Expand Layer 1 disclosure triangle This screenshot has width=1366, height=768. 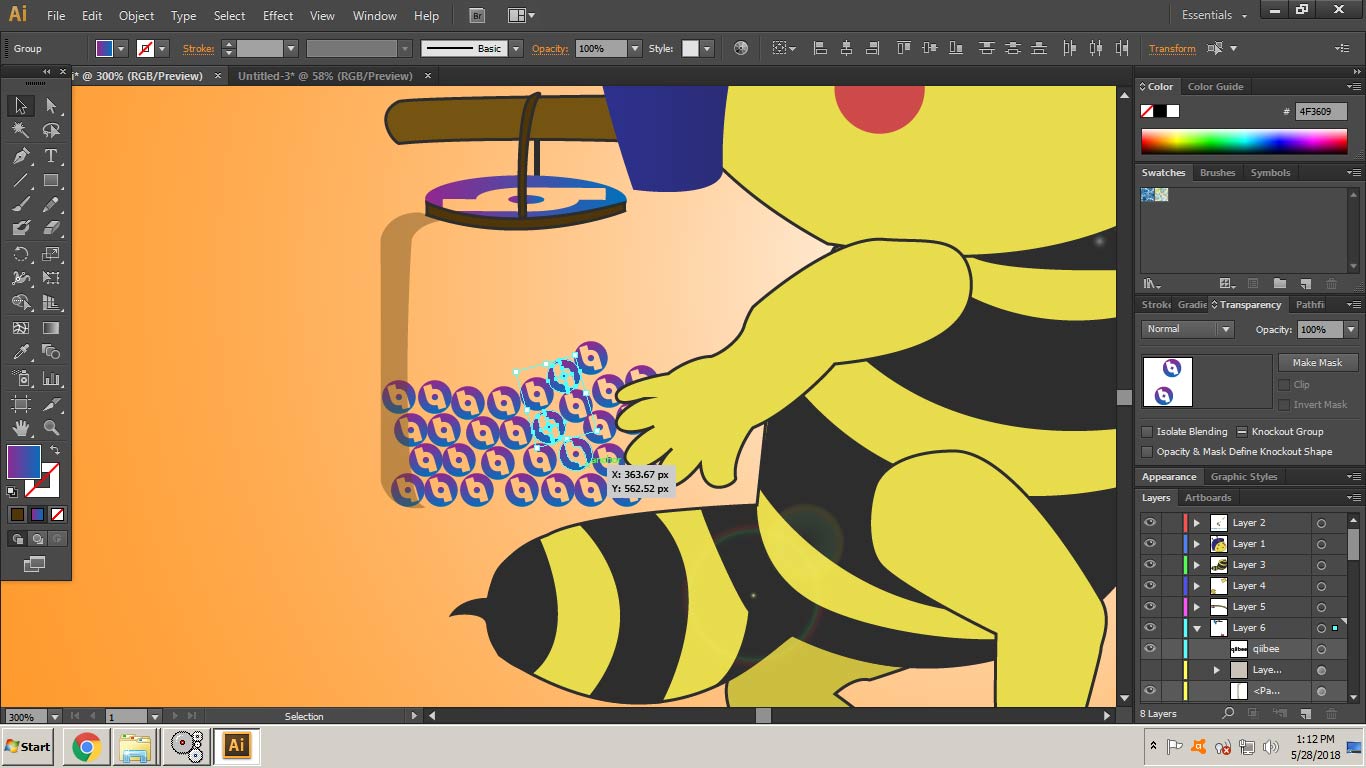click(1196, 544)
